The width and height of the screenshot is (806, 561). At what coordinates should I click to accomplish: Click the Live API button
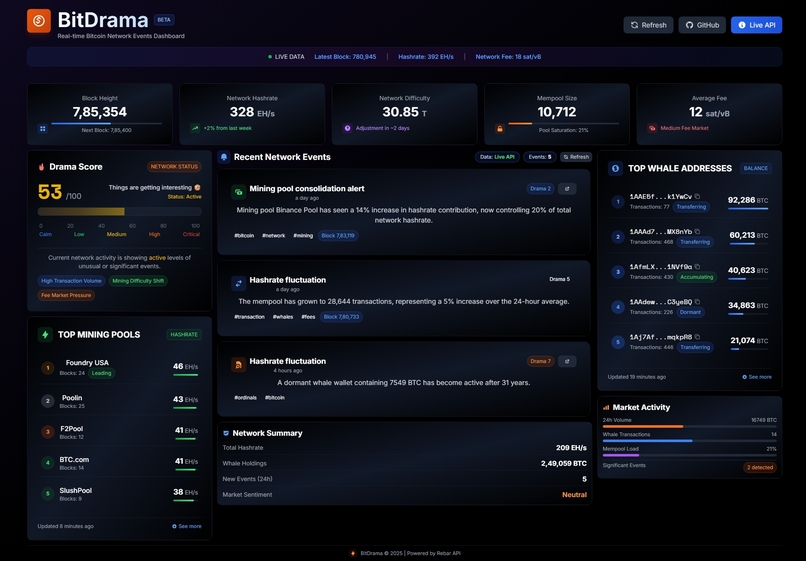(x=757, y=25)
